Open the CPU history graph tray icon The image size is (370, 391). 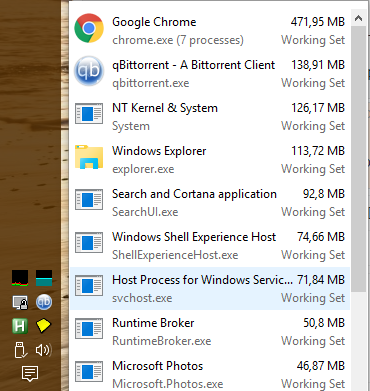click(20, 278)
